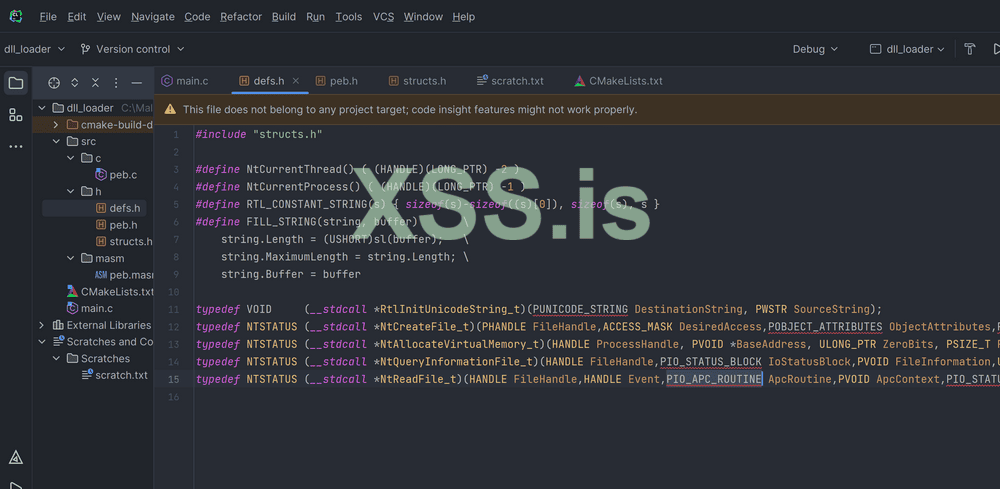Collapse the Scratches folder
This screenshot has height=489, width=1000.
56,358
